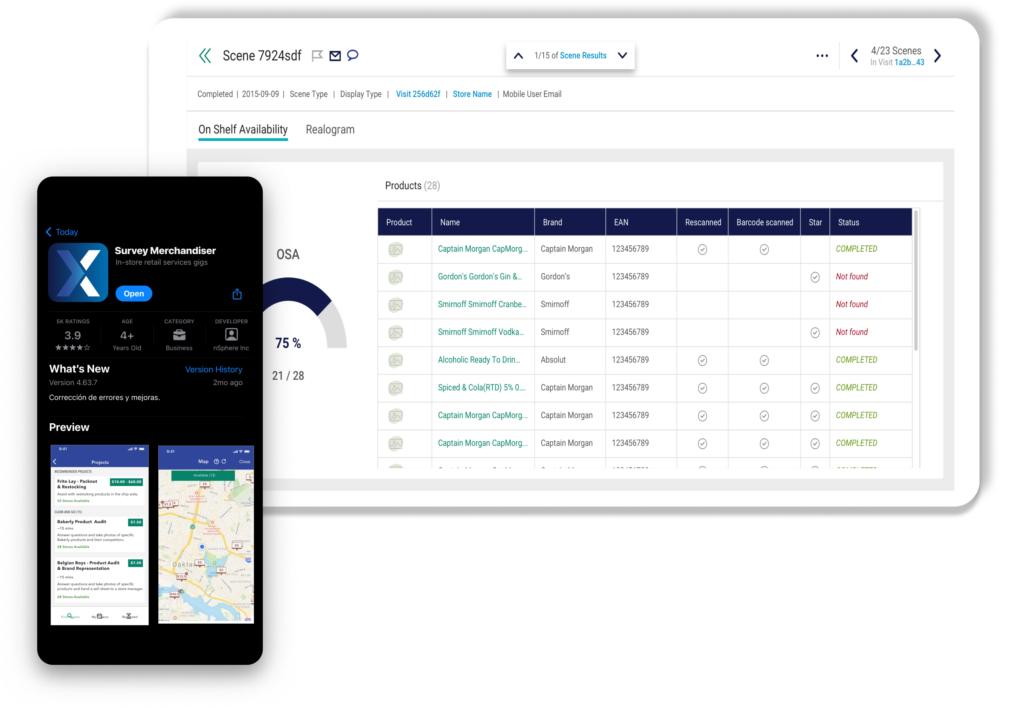The image size is (1024, 708).
Task: Click the products table vertical scrollbar
Action: click(x=917, y=280)
